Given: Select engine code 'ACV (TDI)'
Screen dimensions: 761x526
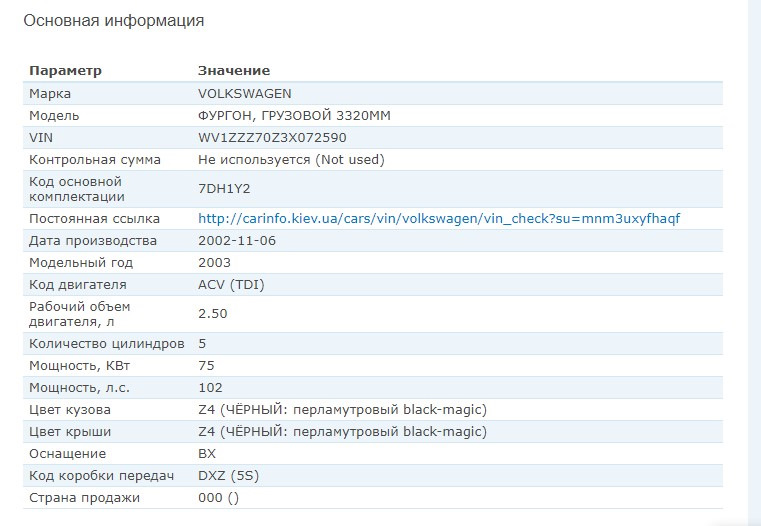Looking at the screenshot, I should [x=231, y=285].
